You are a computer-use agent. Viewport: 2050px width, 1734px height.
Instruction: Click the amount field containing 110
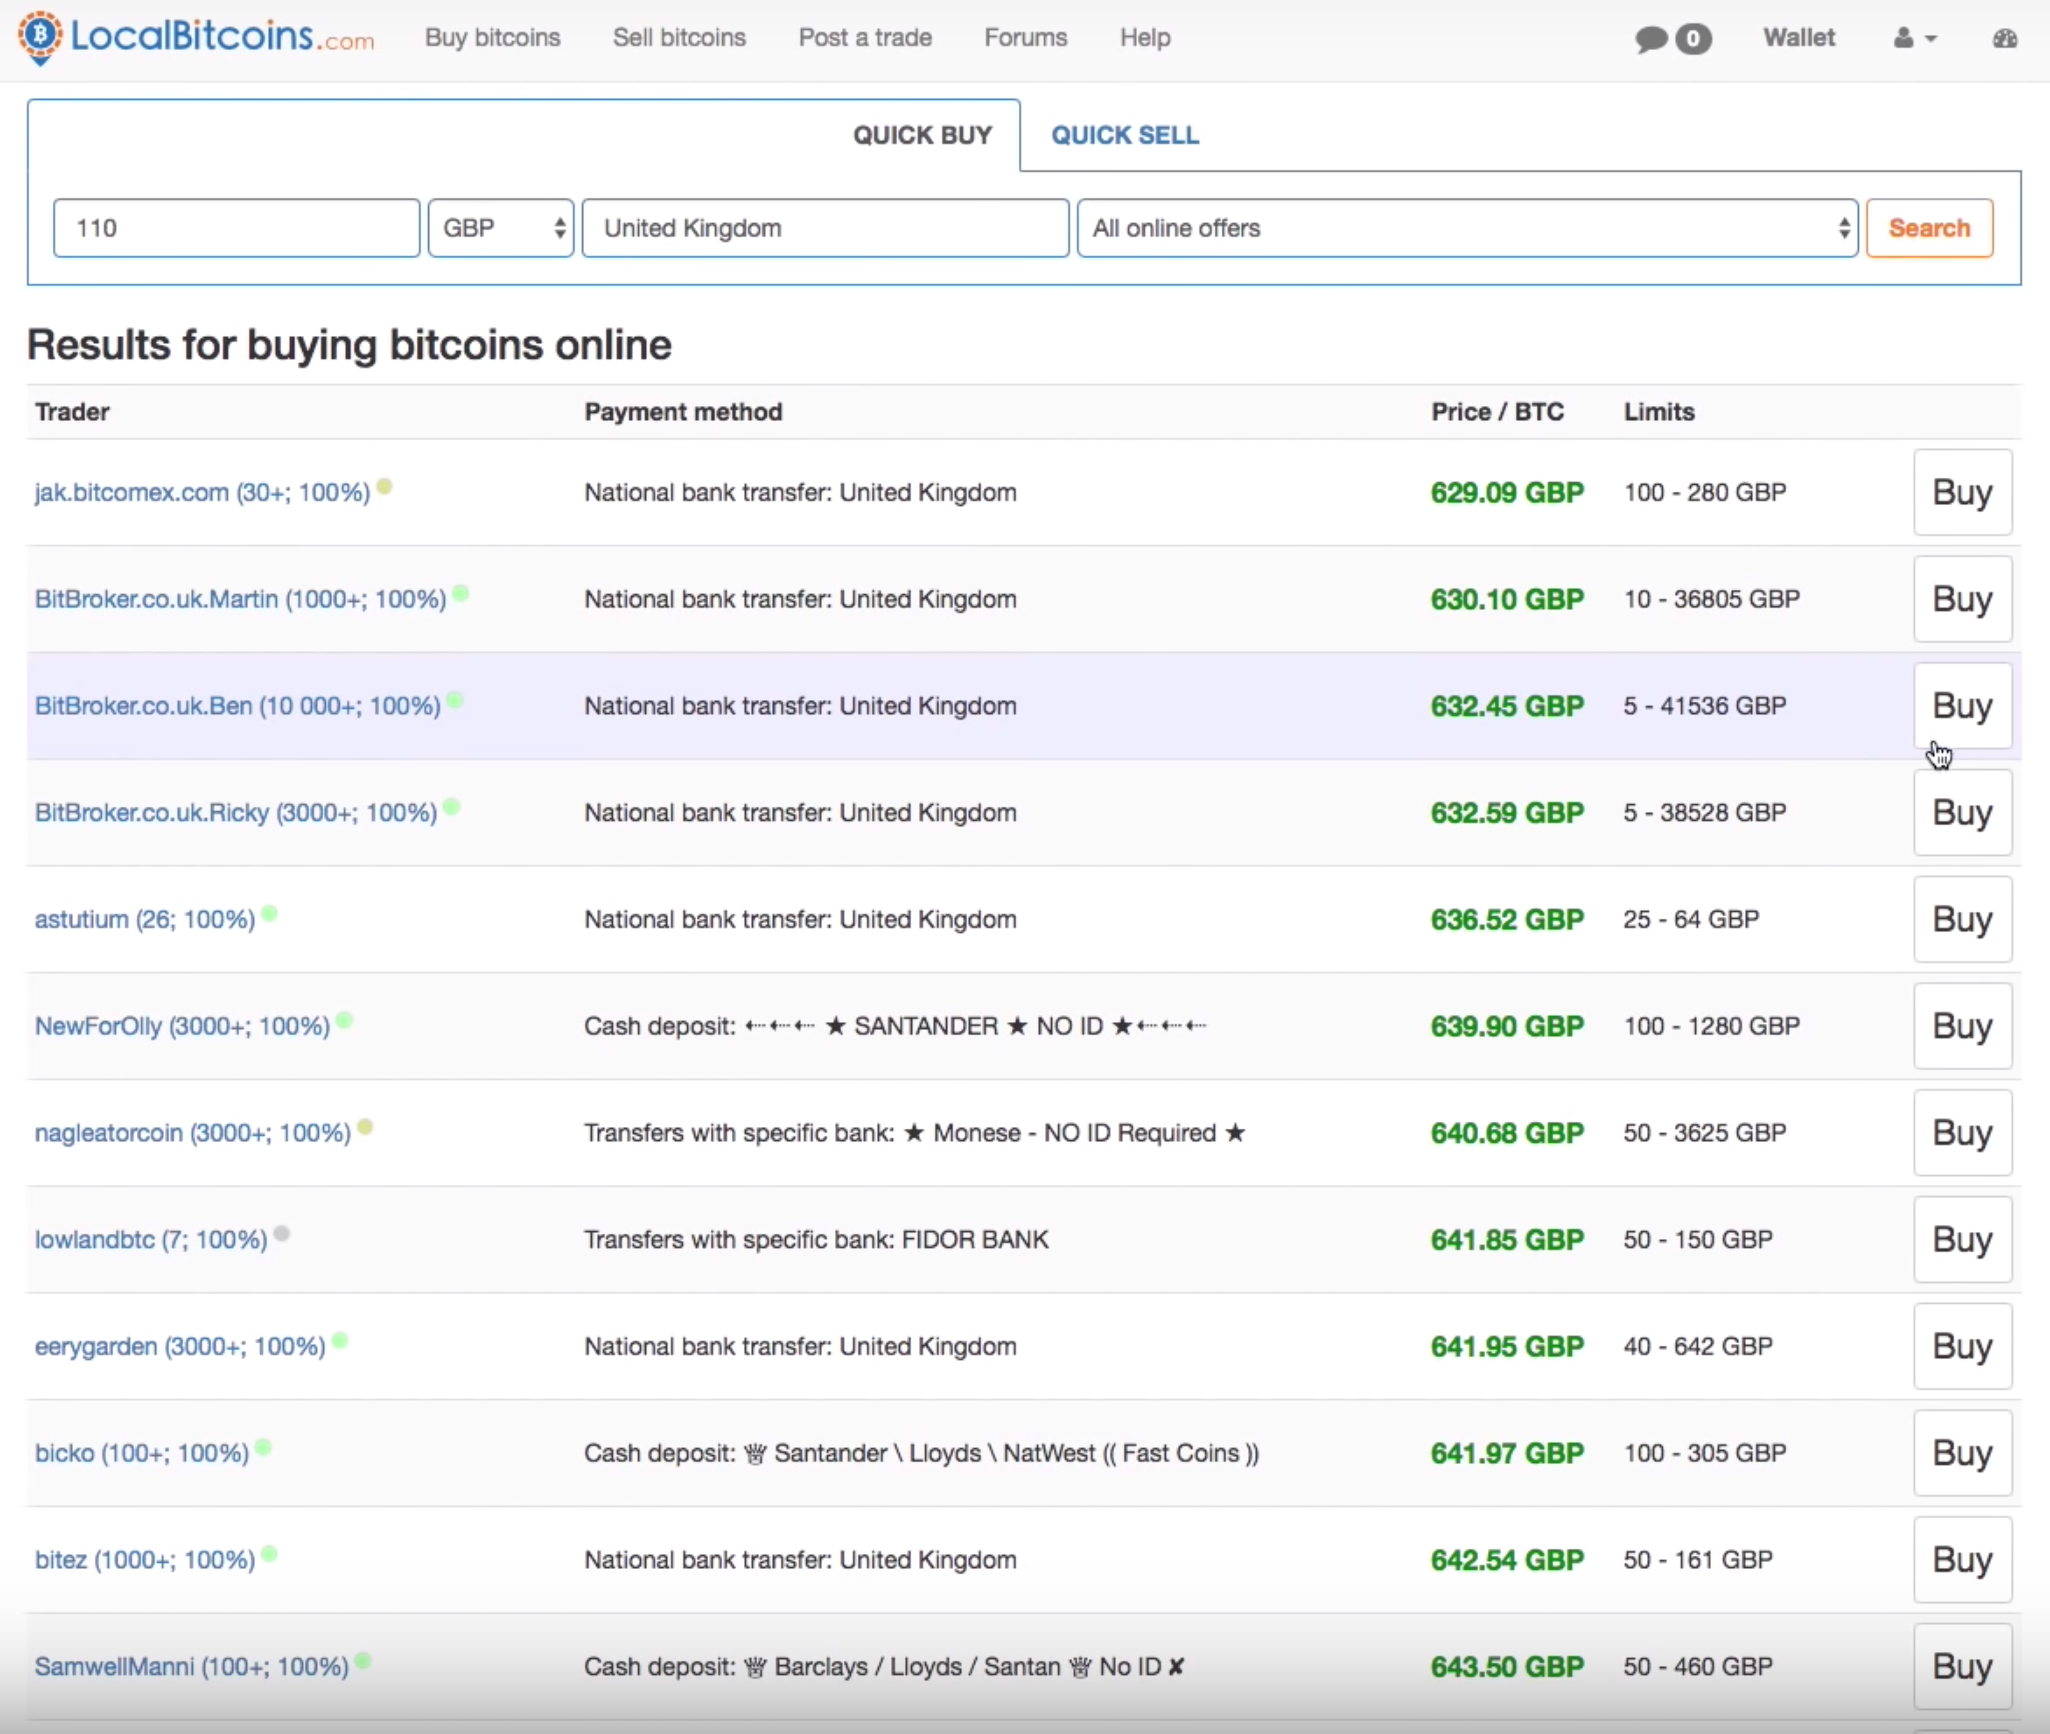coord(237,228)
